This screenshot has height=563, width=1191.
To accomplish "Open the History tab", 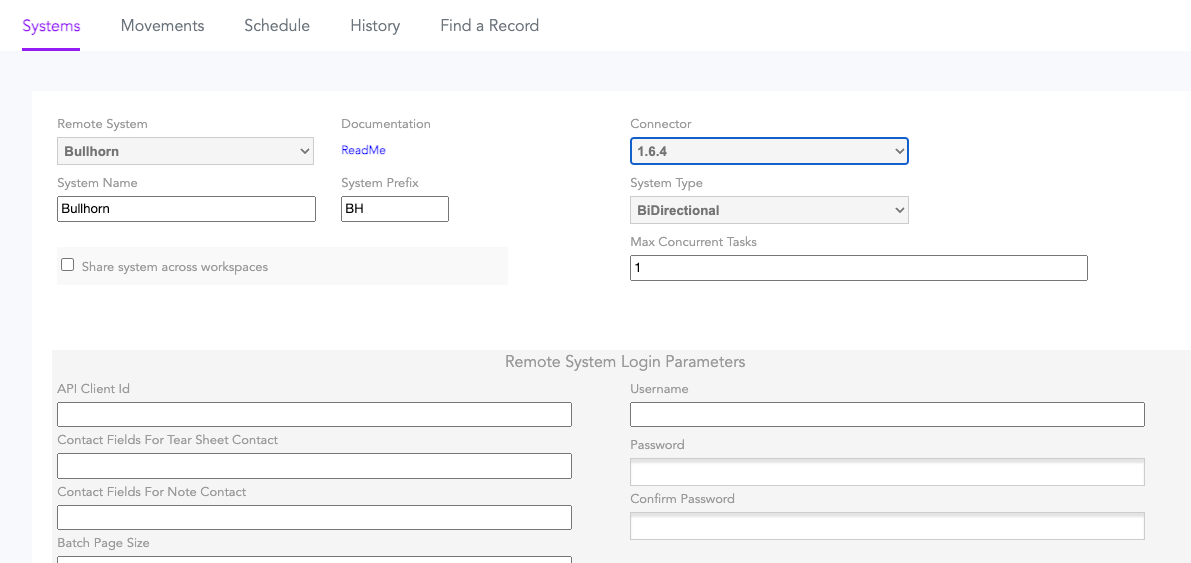I will click(x=375, y=25).
